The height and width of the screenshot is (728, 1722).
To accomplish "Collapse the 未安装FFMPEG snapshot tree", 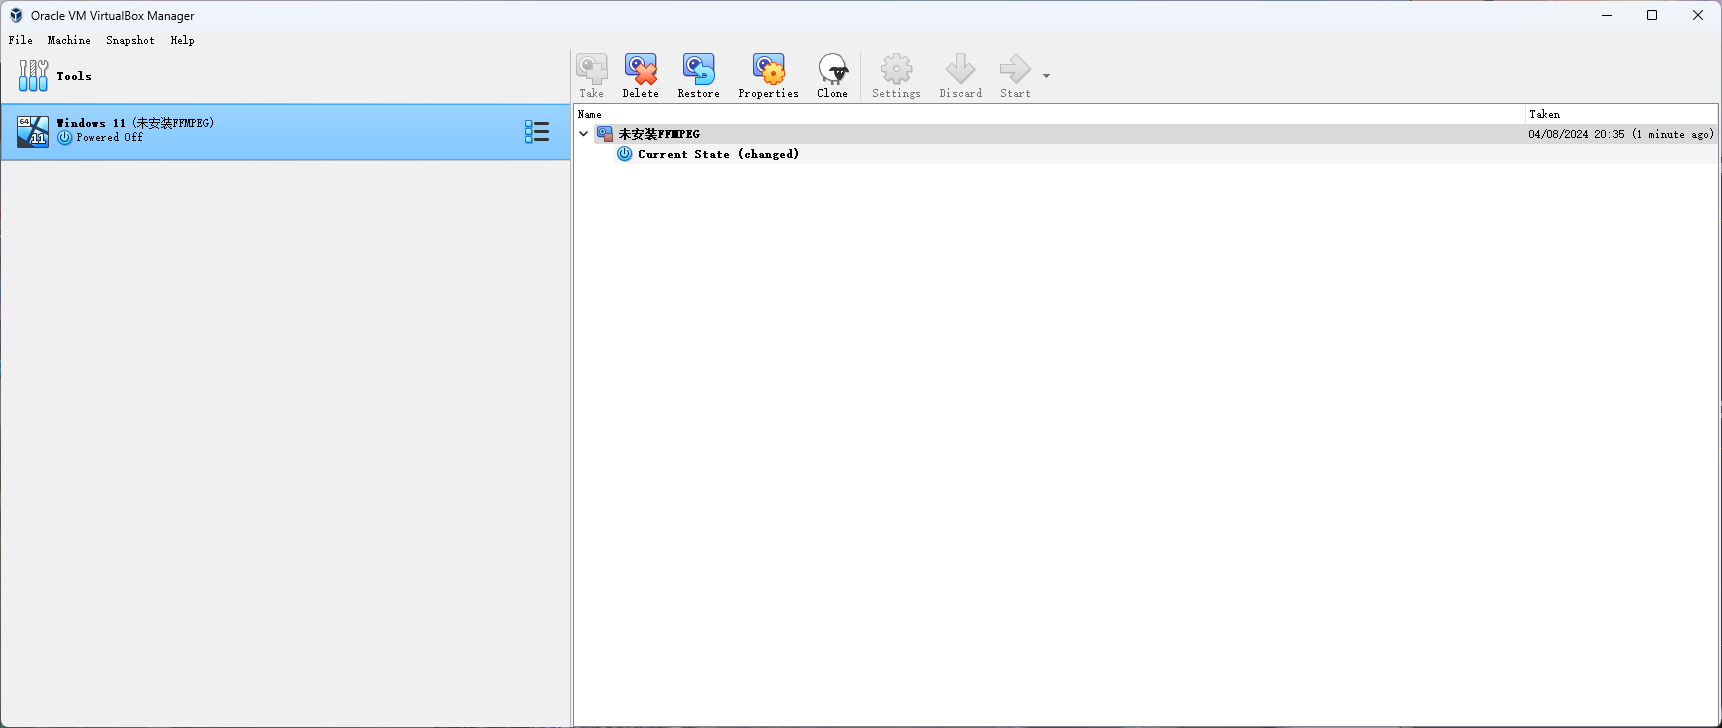I will coord(584,134).
